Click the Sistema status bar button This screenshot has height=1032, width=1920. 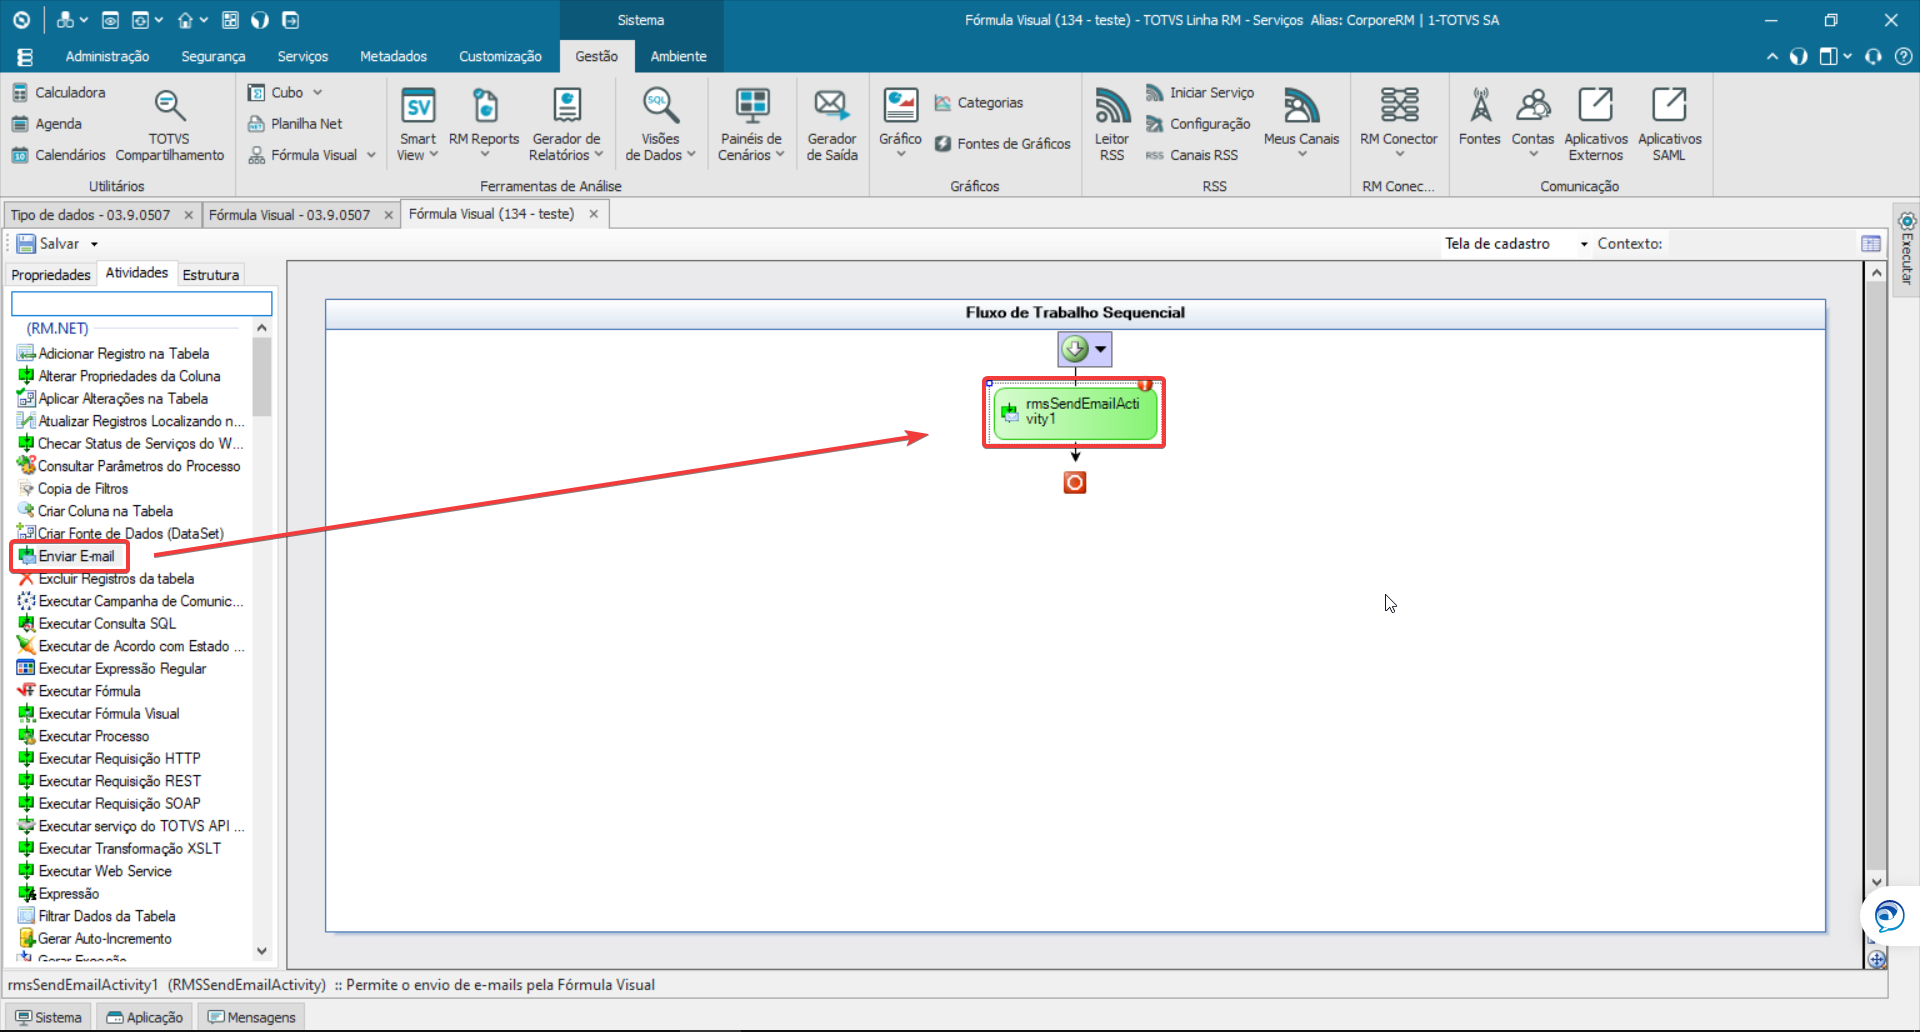[48, 1017]
